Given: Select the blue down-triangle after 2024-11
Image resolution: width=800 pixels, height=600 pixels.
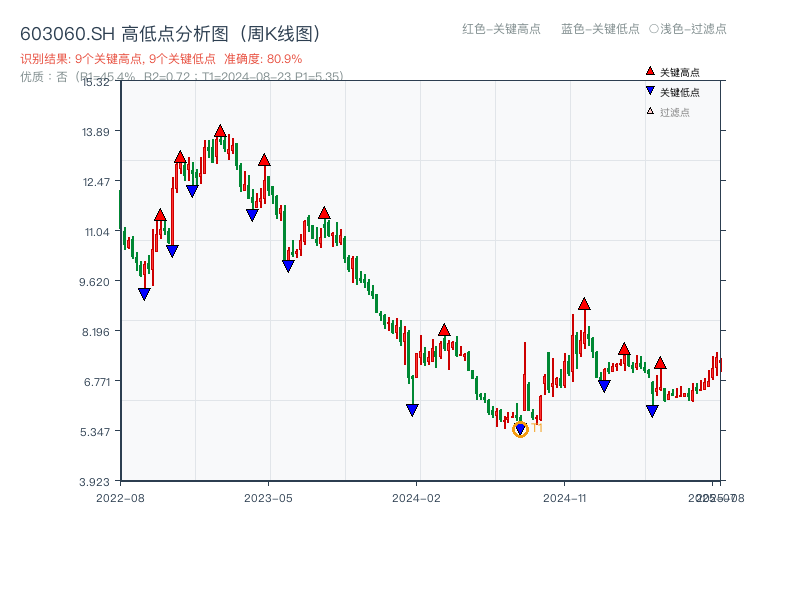Looking at the screenshot, I should [604, 383].
